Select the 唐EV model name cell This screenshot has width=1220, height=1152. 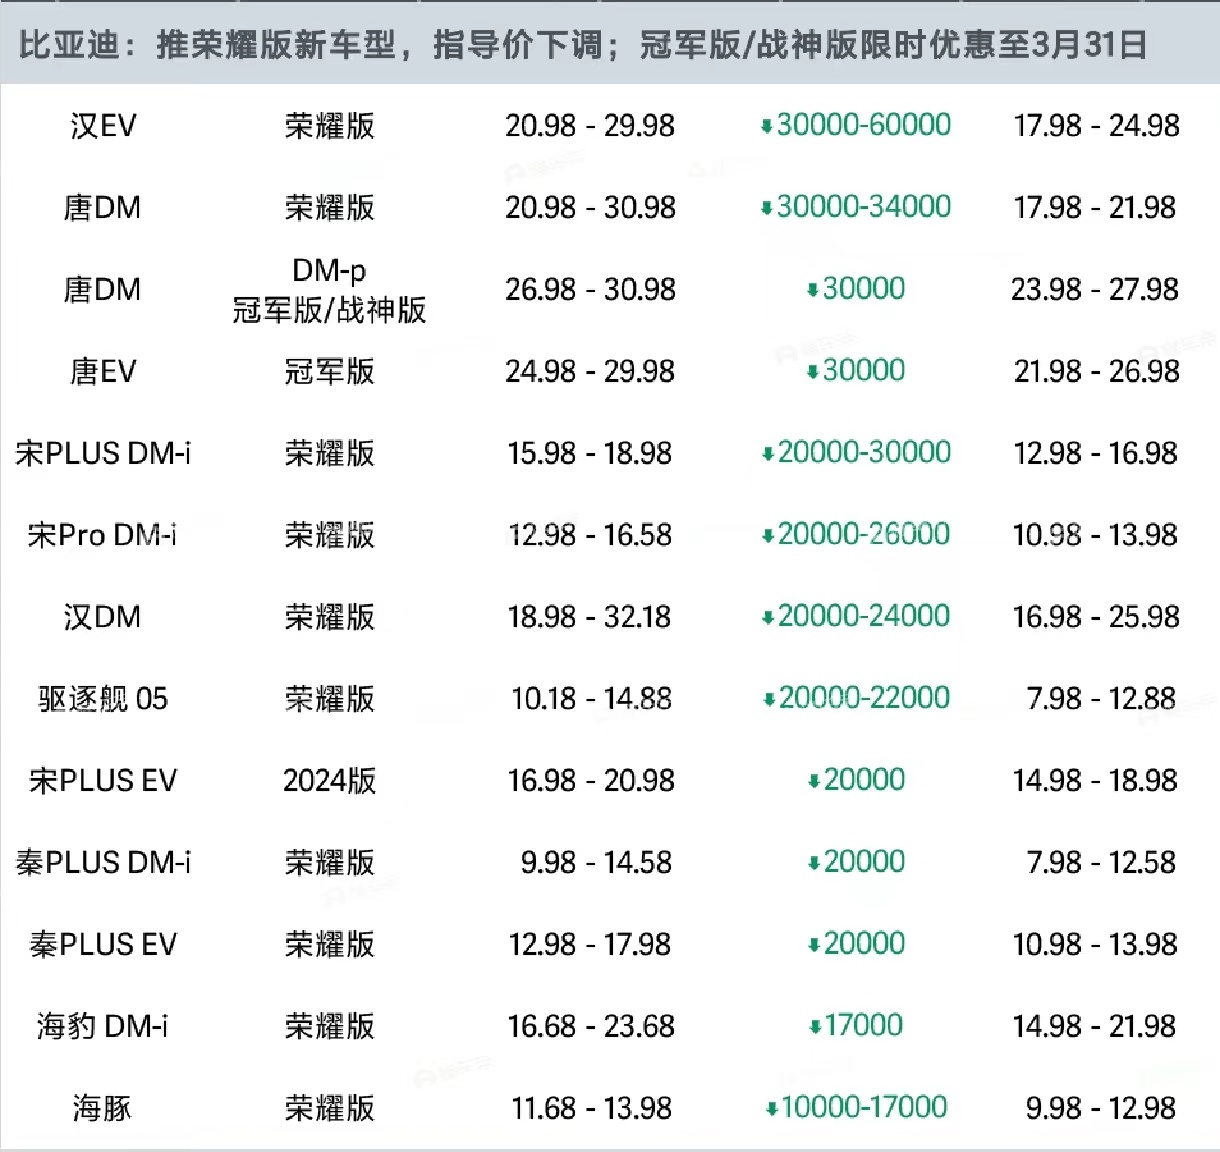(x=103, y=372)
